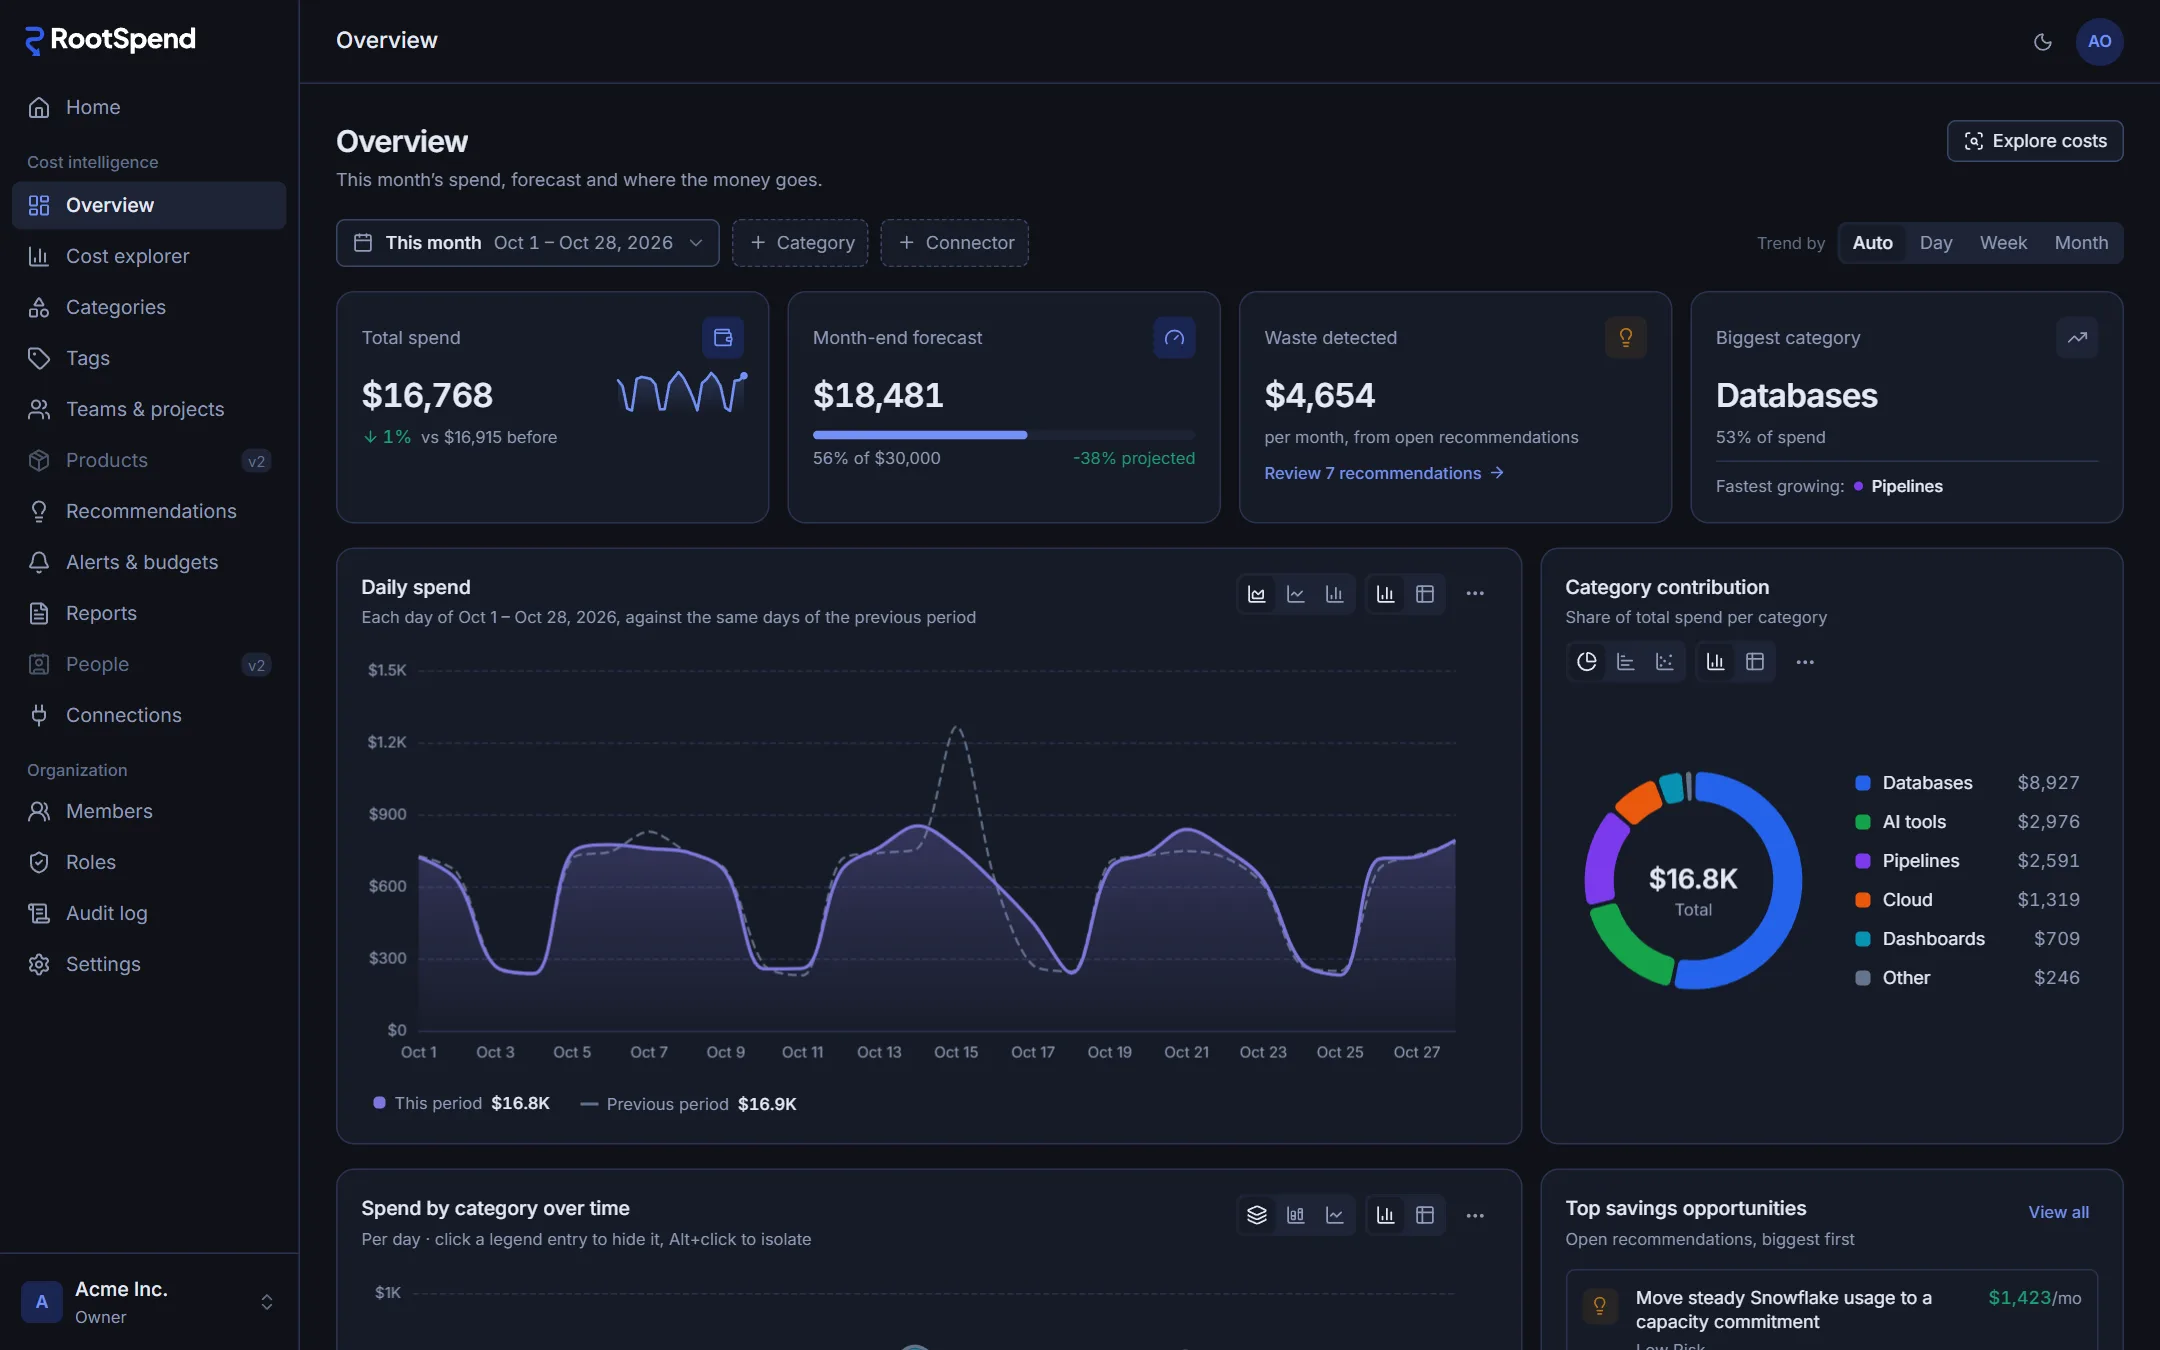
Task: Show Spend by category as table view
Action: coord(1425,1215)
